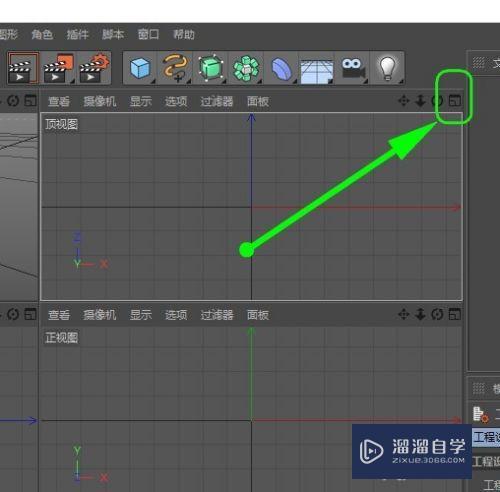Click move-camera icon of front view
Screen dimensions: 500x492
click(x=404, y=314)
